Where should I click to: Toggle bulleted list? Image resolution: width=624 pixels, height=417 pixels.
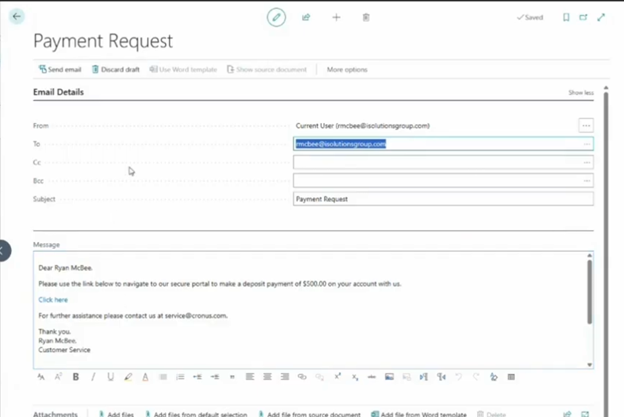point(163,377)
